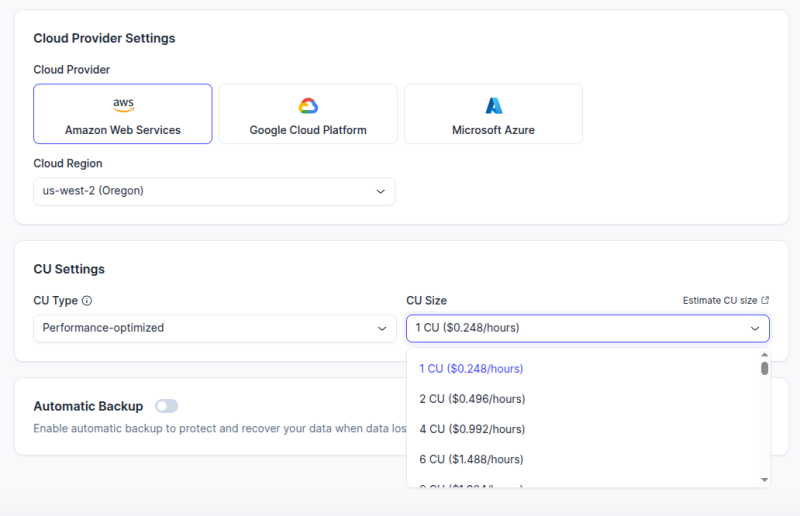Image resolution: width=800 pixels, height=516 pixels.
Task: Click the scroll up arrow in CU list
Action: (764, 354)
